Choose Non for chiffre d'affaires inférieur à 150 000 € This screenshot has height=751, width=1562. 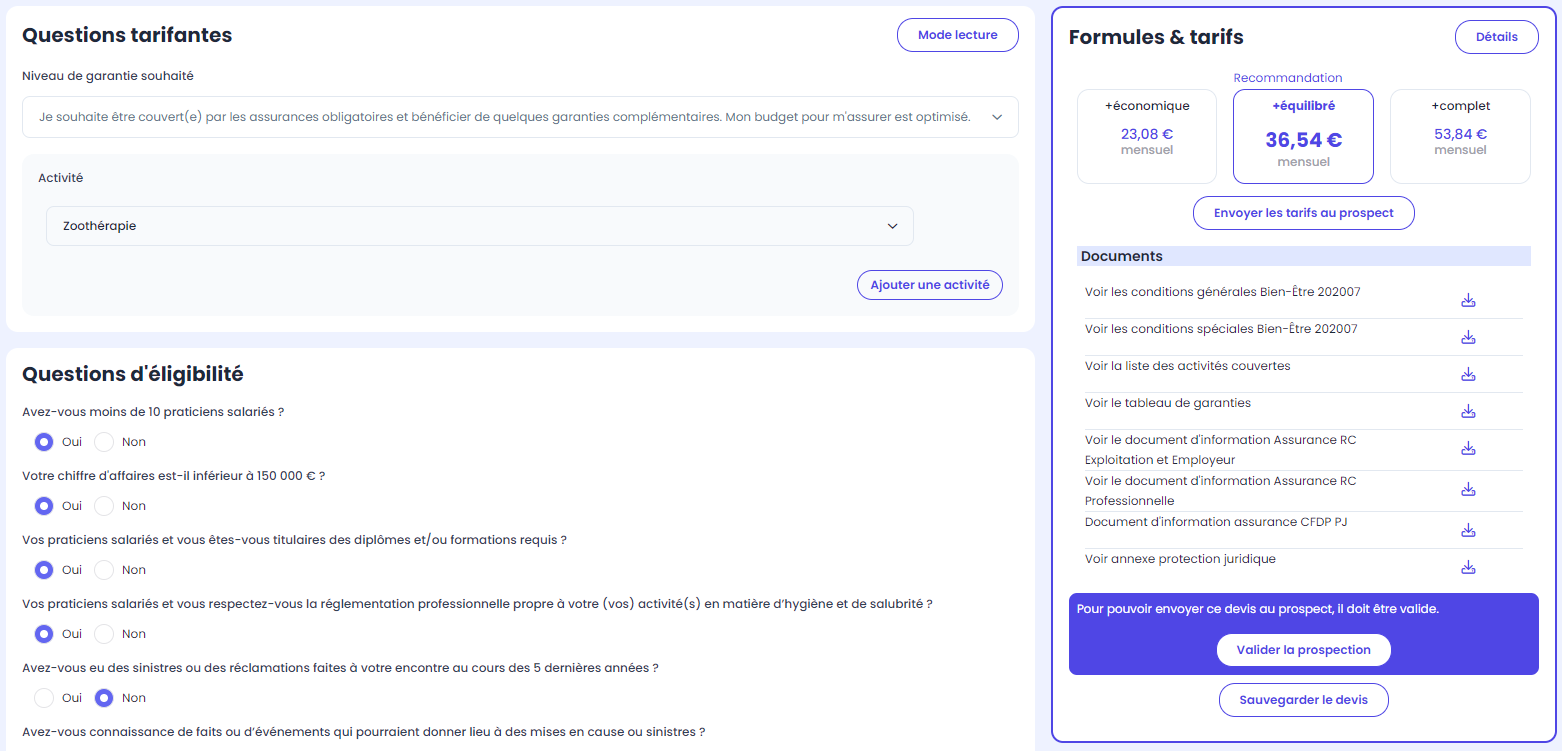[x=104, y=506]
